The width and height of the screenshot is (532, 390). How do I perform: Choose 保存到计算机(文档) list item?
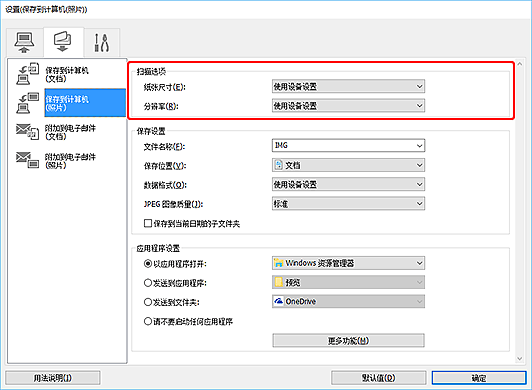tap(67, 74)
